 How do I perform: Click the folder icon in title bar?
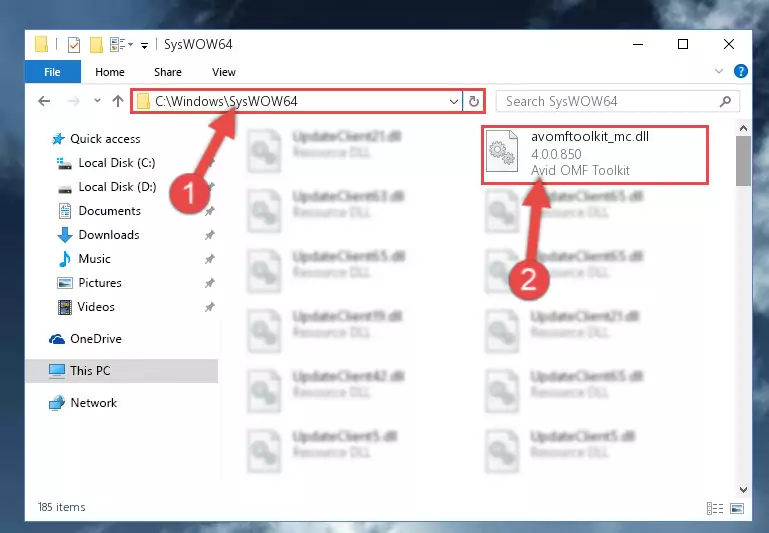click(x=42, y=44)
